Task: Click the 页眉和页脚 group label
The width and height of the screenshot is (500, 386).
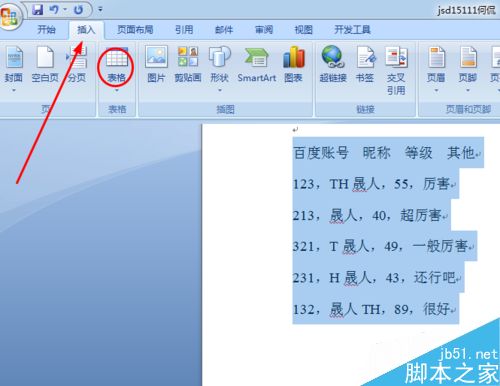Action: (x=468, y=109)
